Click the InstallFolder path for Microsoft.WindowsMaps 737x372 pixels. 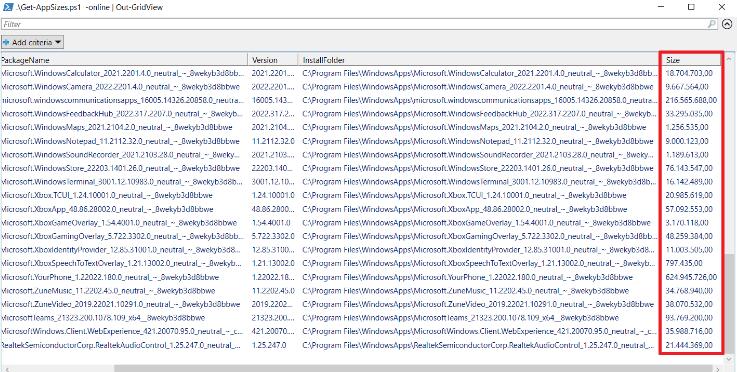[474, 127]
